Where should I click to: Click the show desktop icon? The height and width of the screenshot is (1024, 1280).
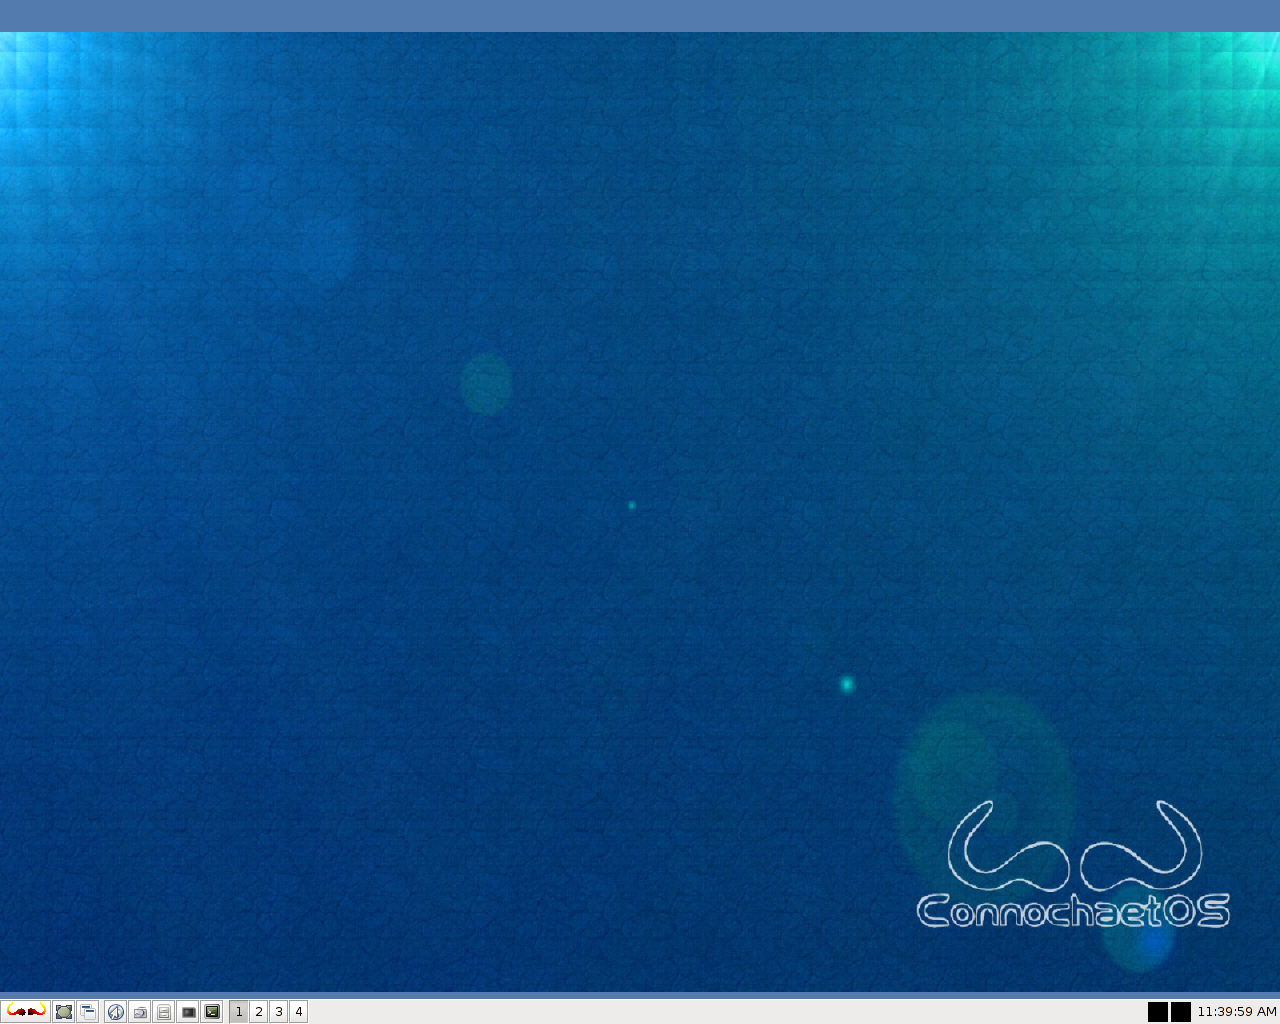point(64,1012)
